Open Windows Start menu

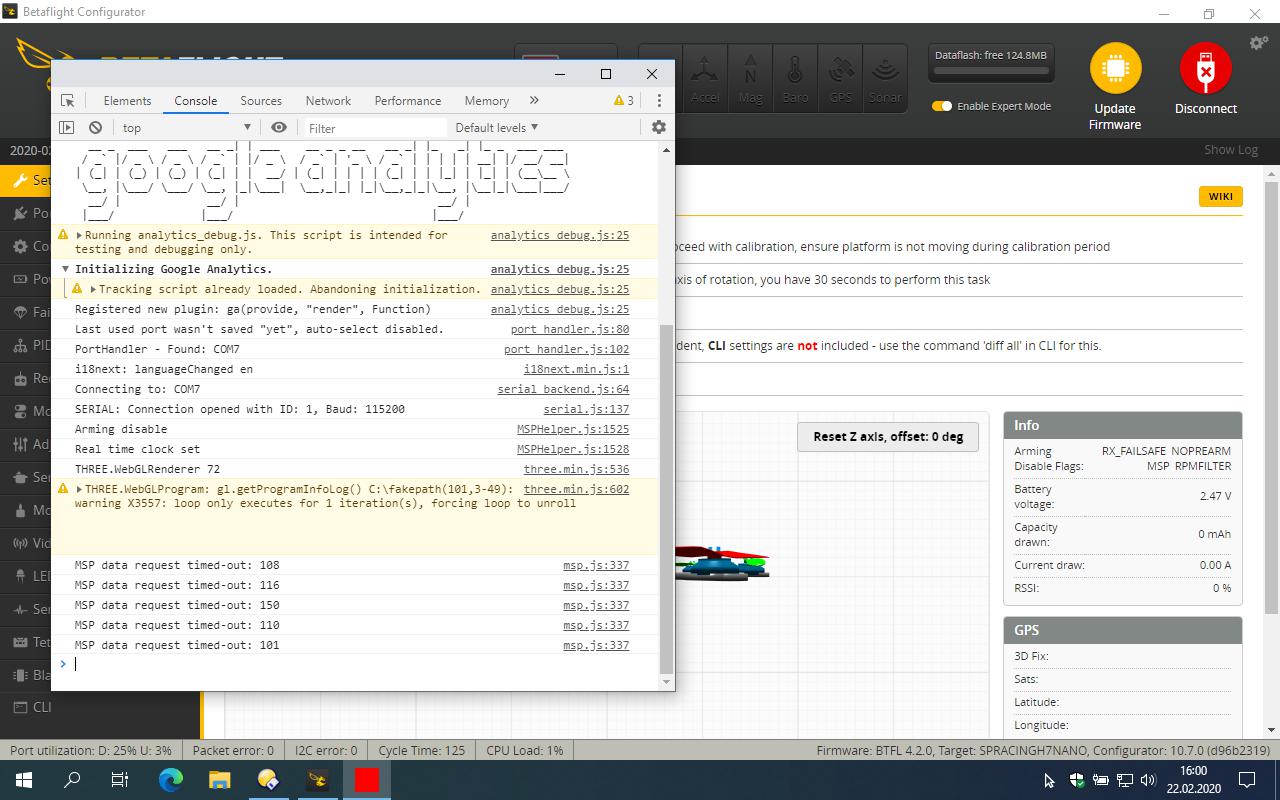click(x=23, y=780)
